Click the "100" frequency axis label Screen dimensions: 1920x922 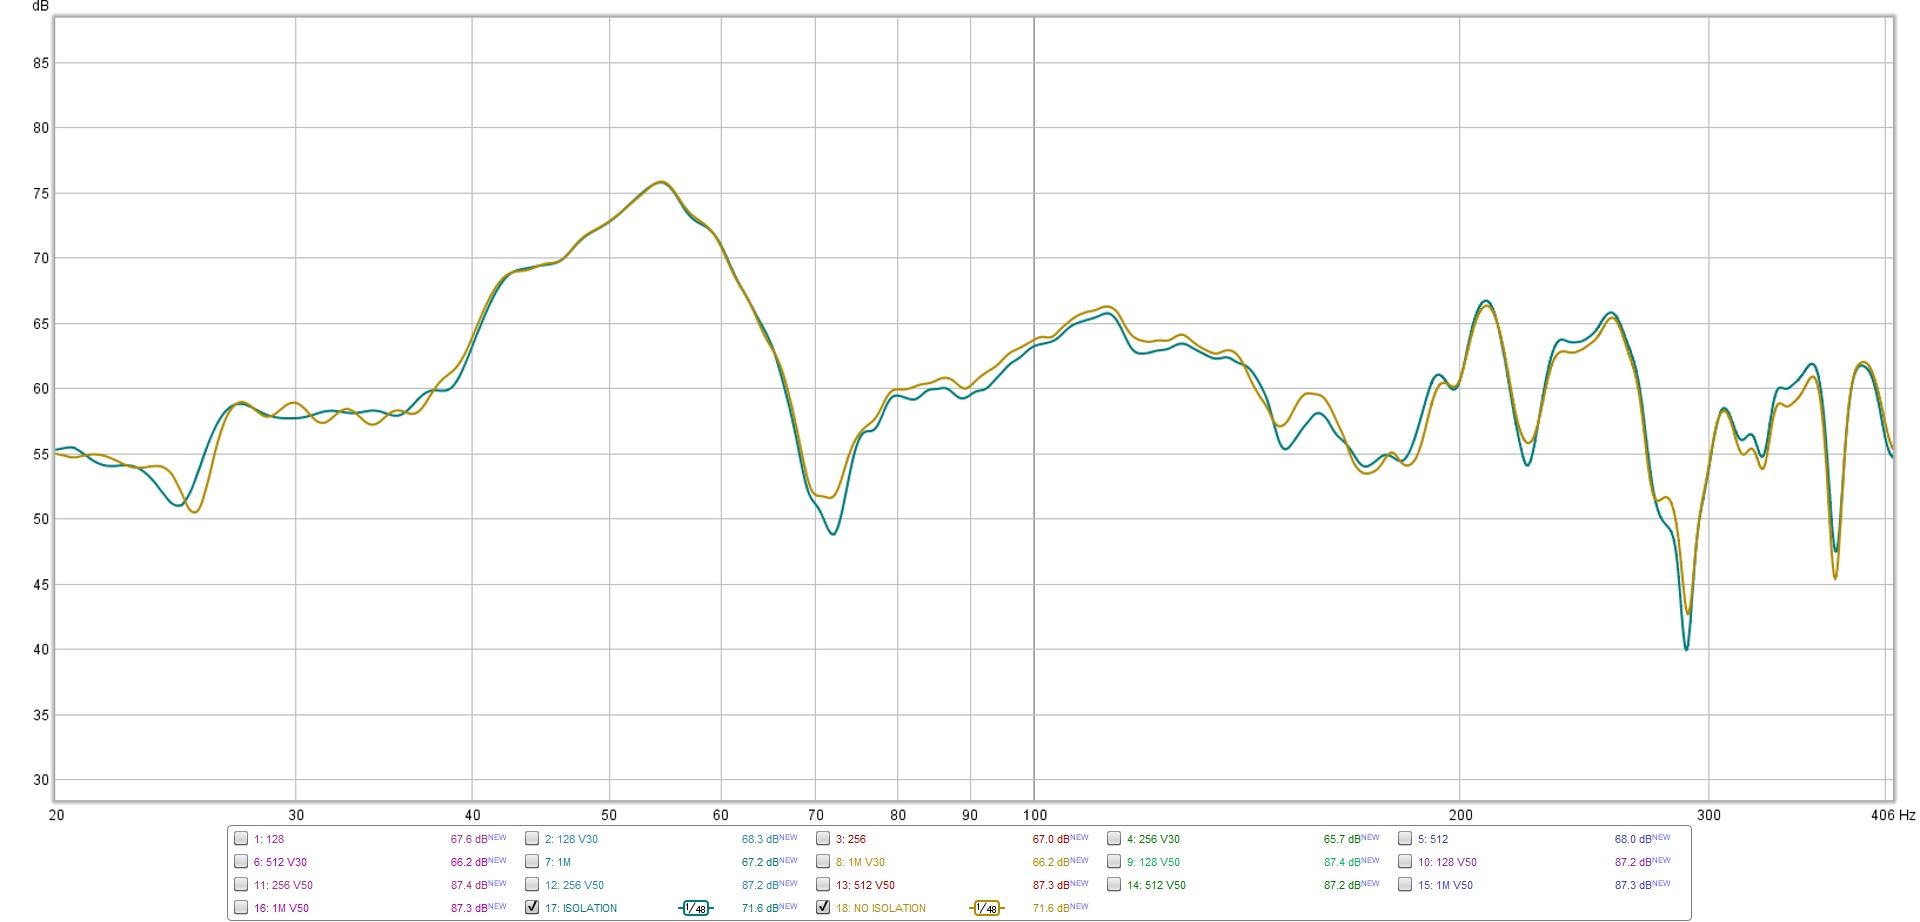(x=1035, y=815)
